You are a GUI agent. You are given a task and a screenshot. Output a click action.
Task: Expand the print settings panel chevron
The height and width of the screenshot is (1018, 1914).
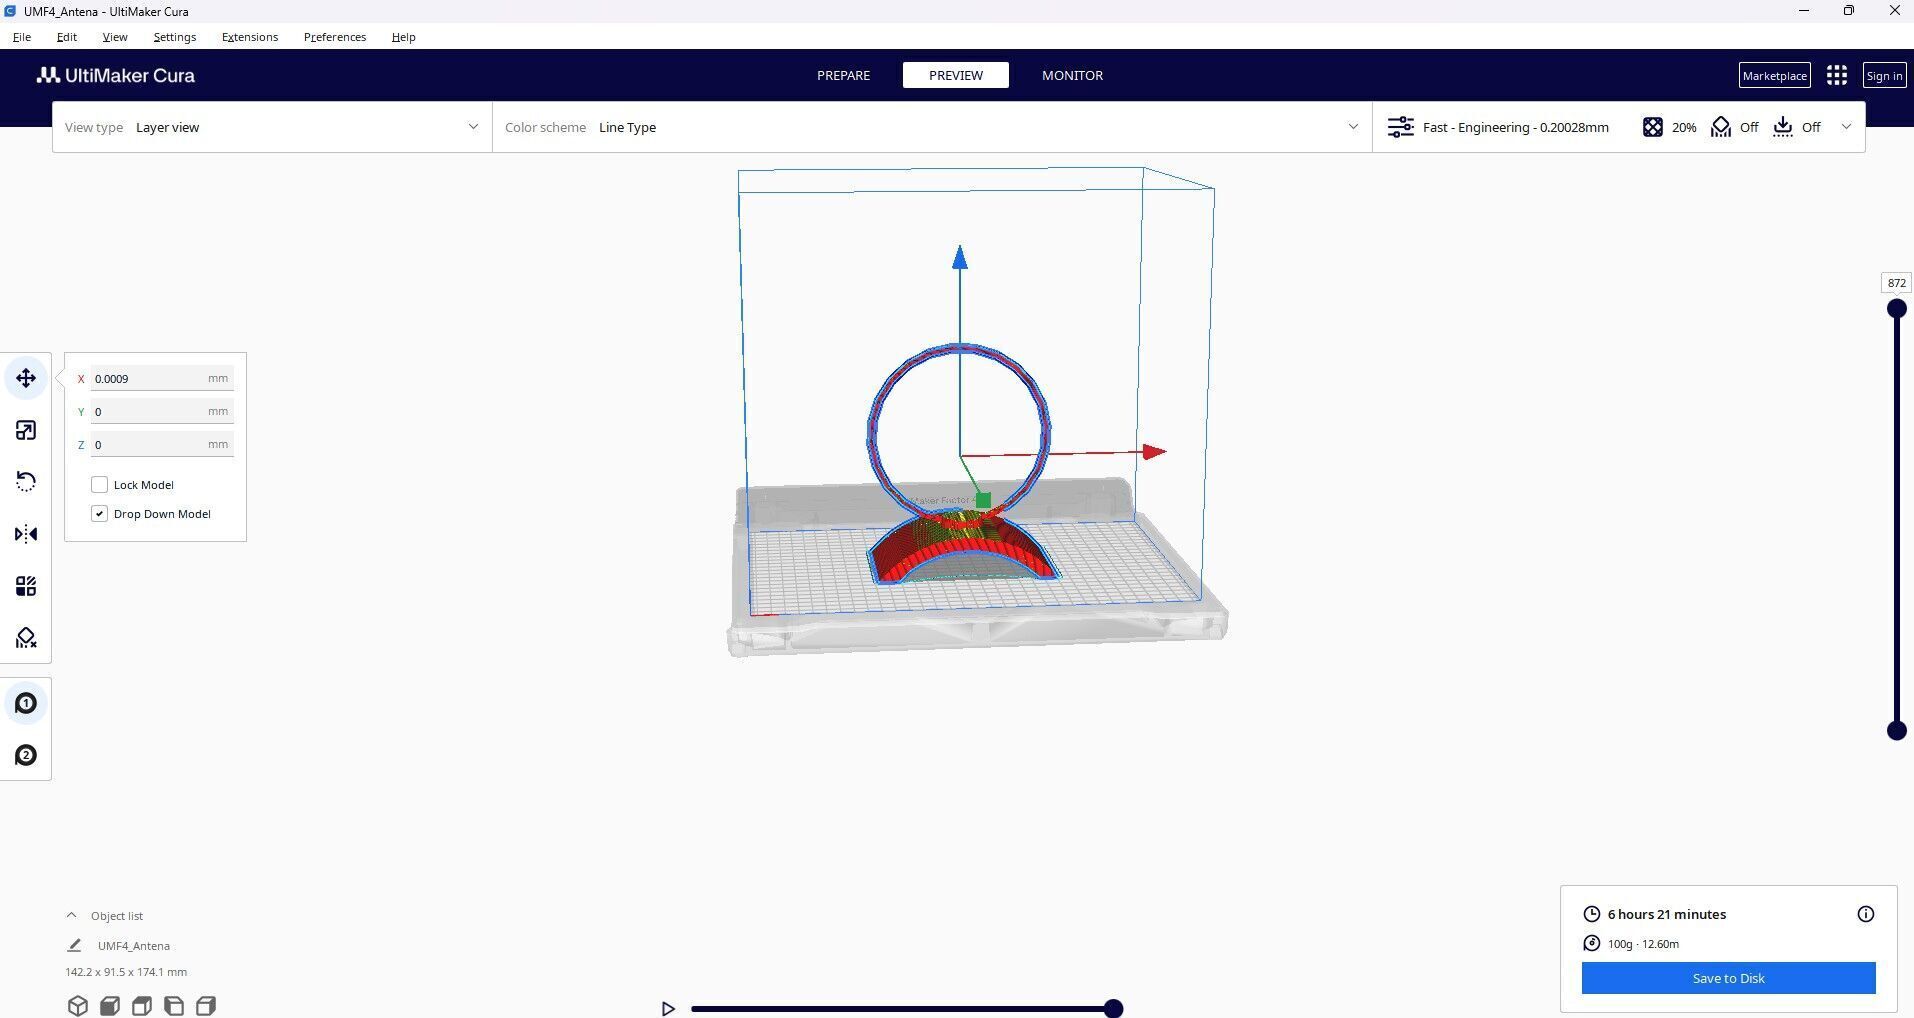[x=1846, y=127]
